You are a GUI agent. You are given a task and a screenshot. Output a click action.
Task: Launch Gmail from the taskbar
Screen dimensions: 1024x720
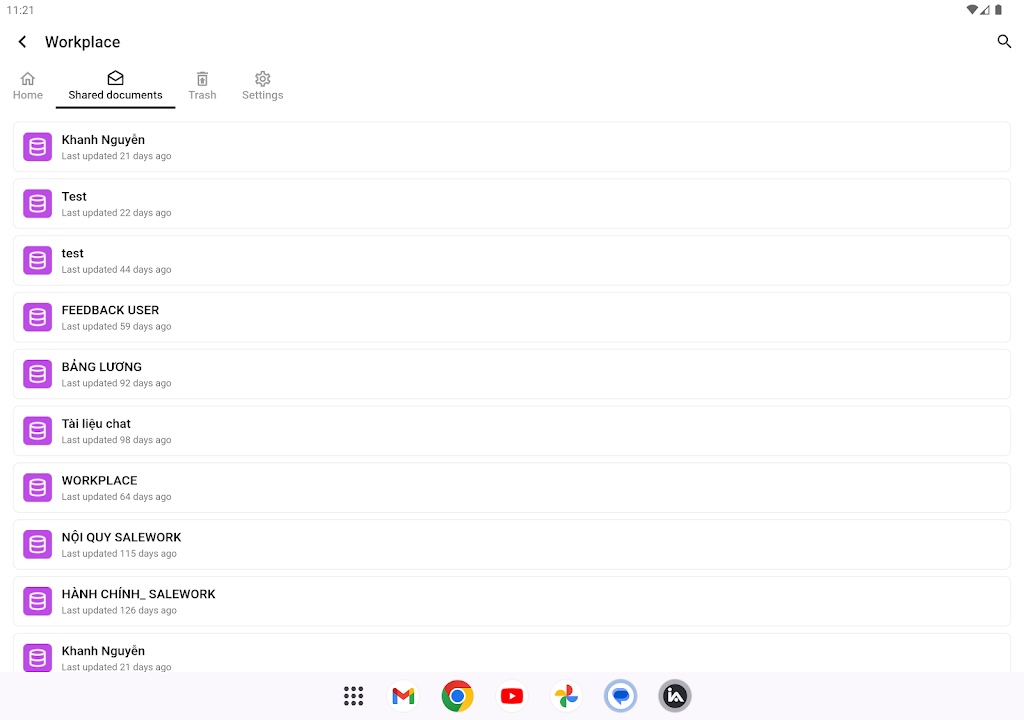404,696
